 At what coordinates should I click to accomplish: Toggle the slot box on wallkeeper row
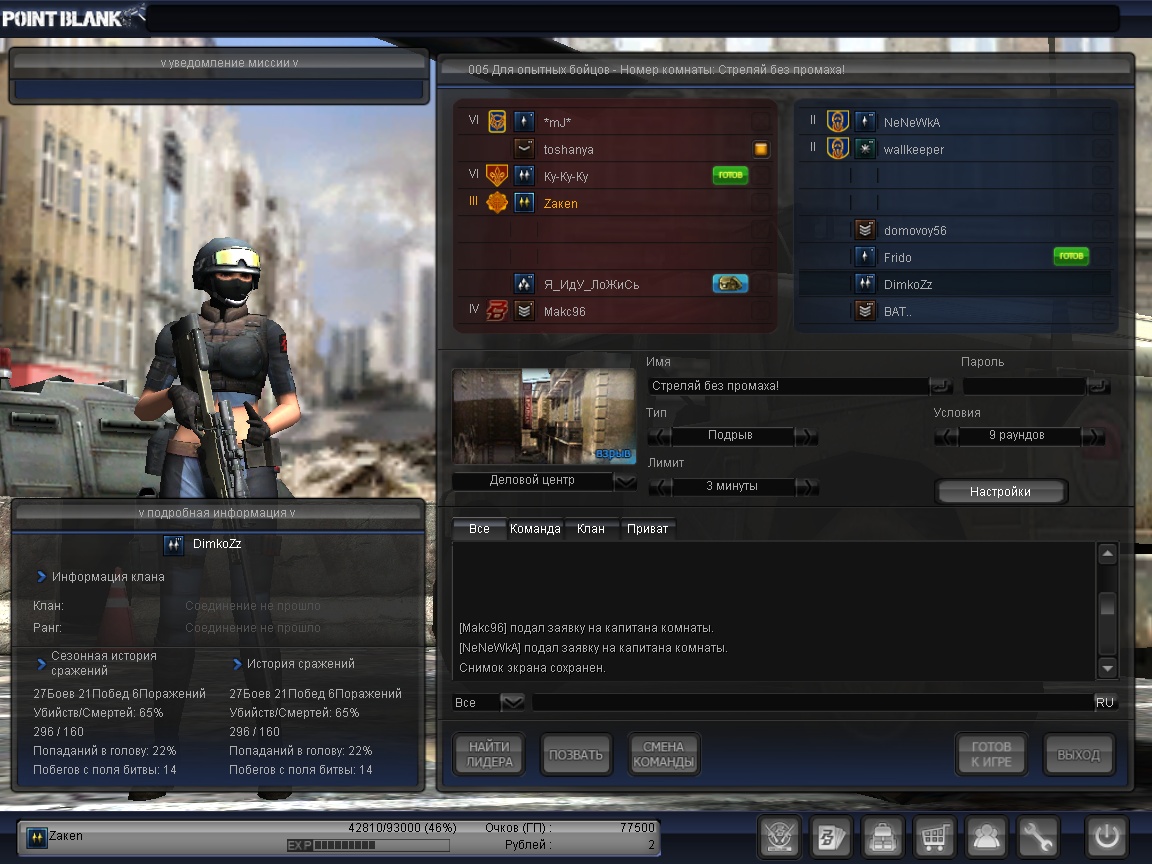[x=1101, y=149]
